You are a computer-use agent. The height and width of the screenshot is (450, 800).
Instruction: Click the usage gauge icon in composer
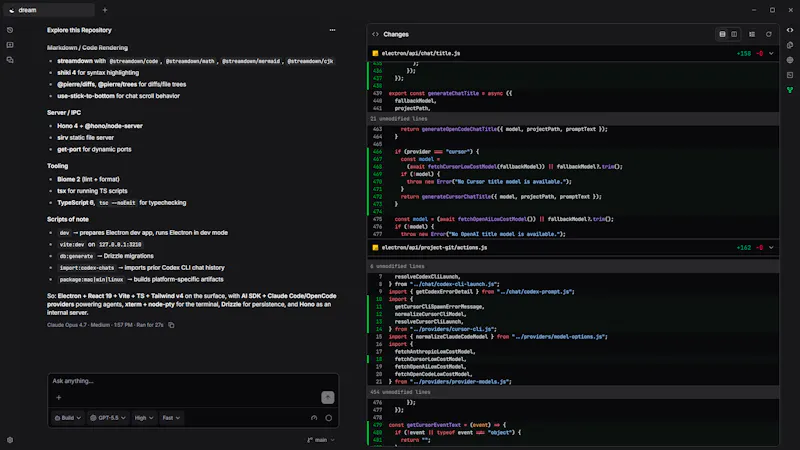314,418
